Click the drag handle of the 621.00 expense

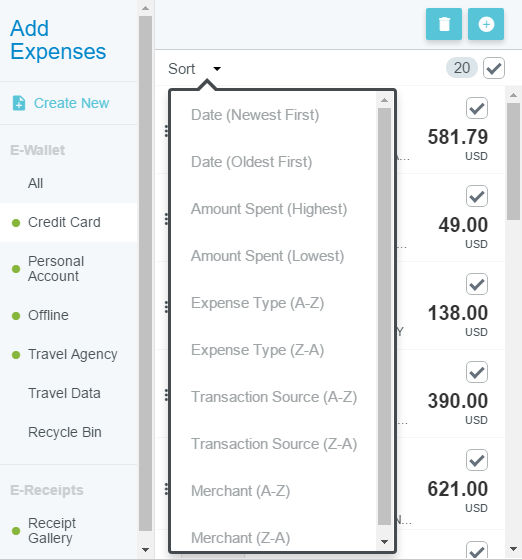click(x=166, y=489)
